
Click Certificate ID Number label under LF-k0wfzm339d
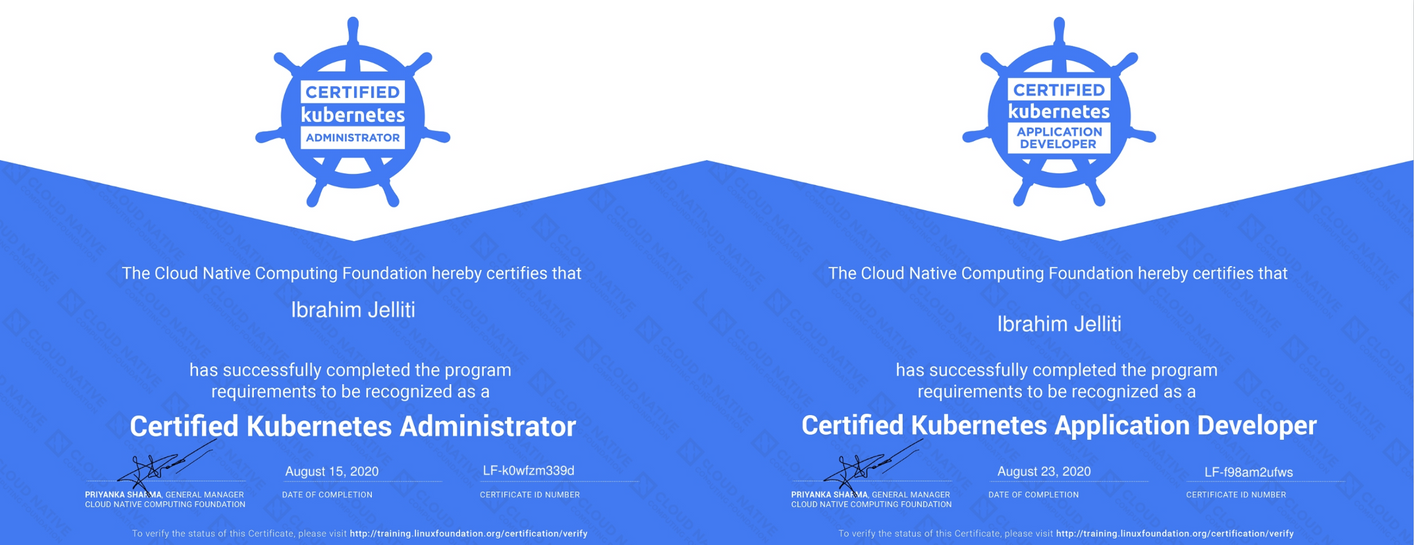point(530,495)
